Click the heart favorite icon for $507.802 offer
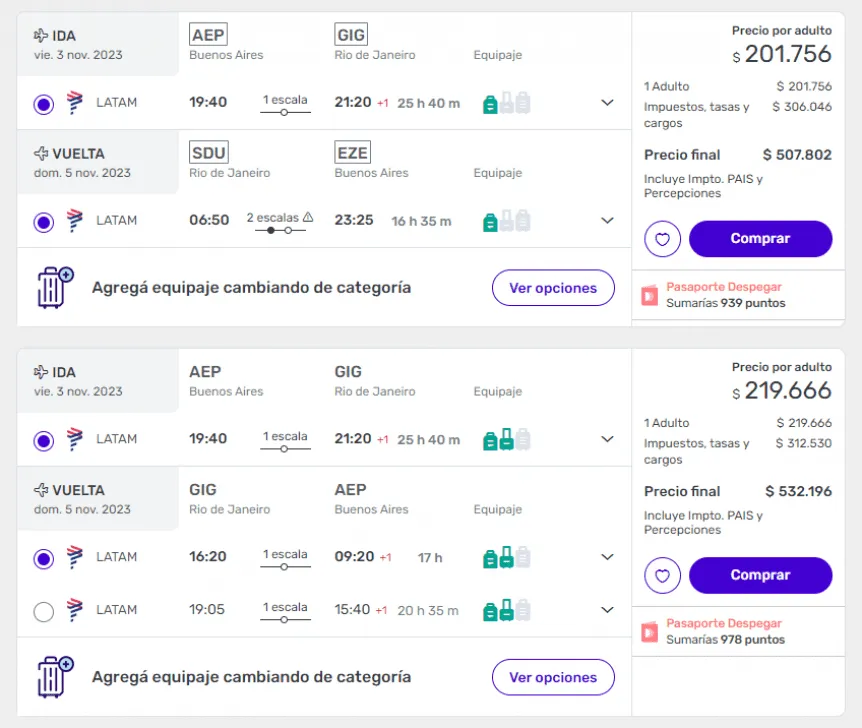 [664, 239]
